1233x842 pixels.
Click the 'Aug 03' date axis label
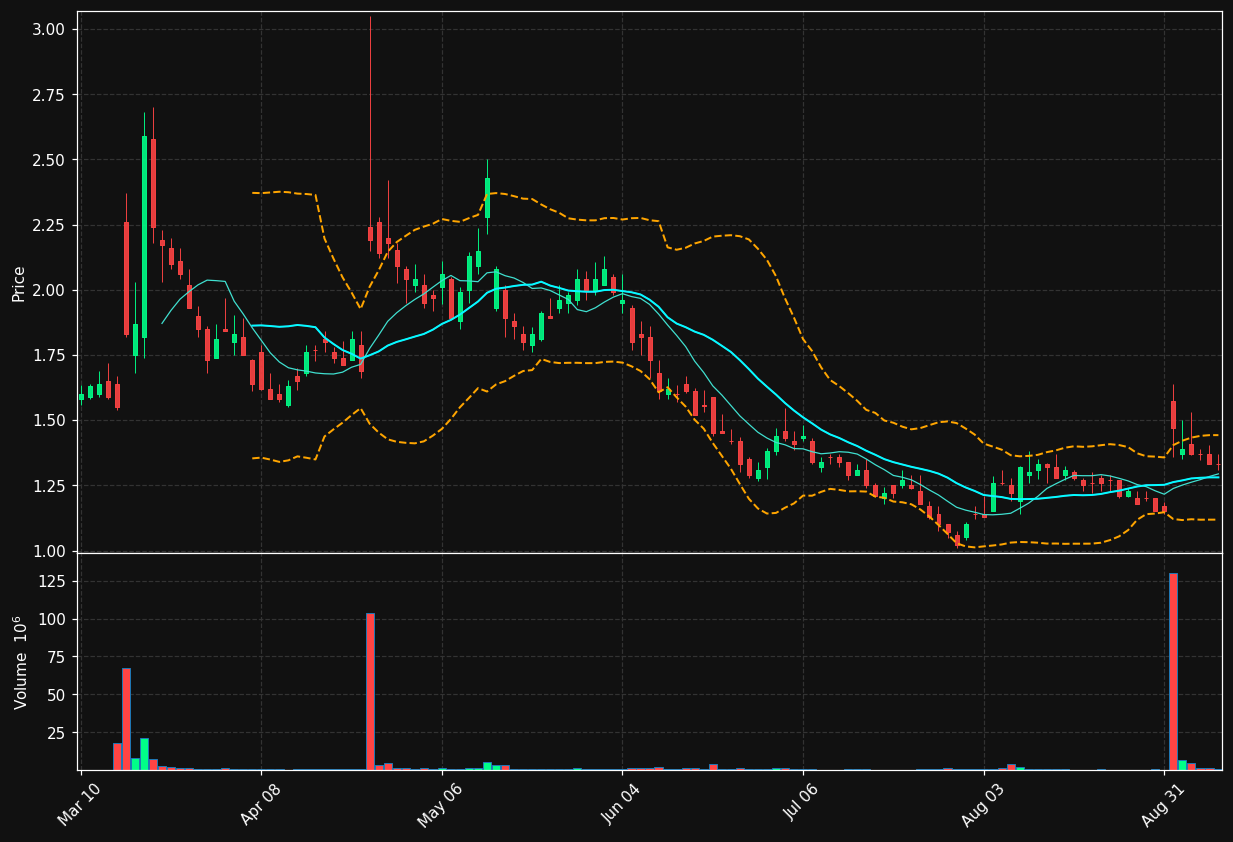[981, 804]
